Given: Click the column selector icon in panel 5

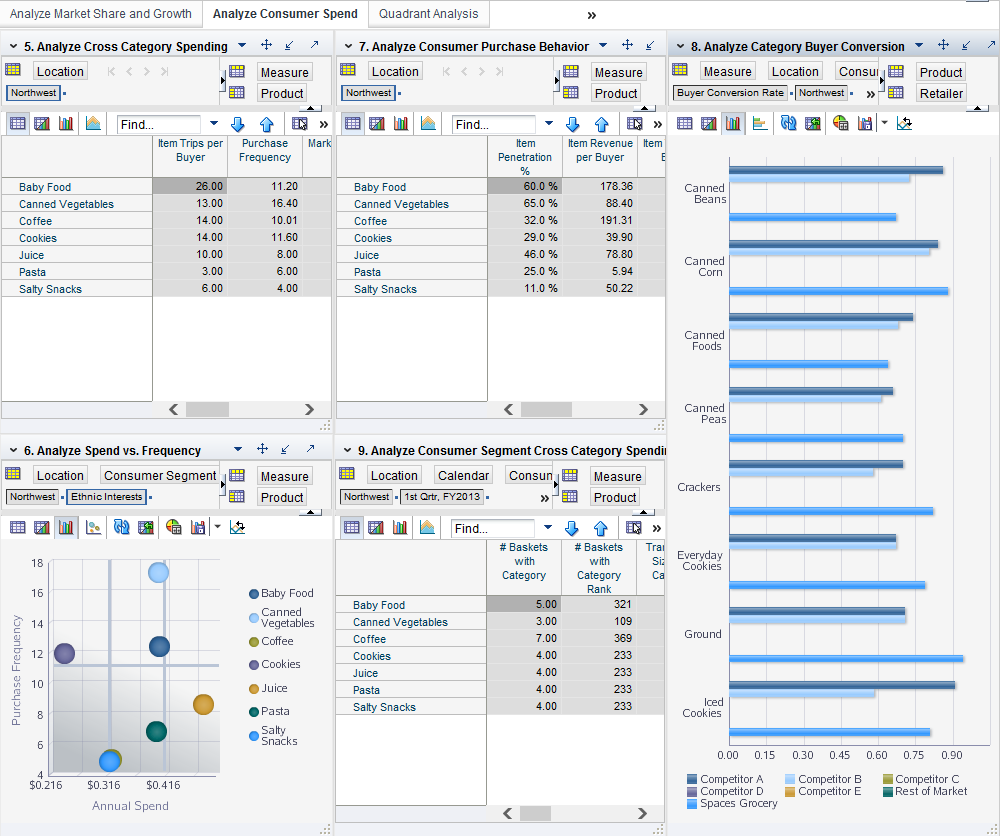Looking at the screenshot, I should (299, 124).
